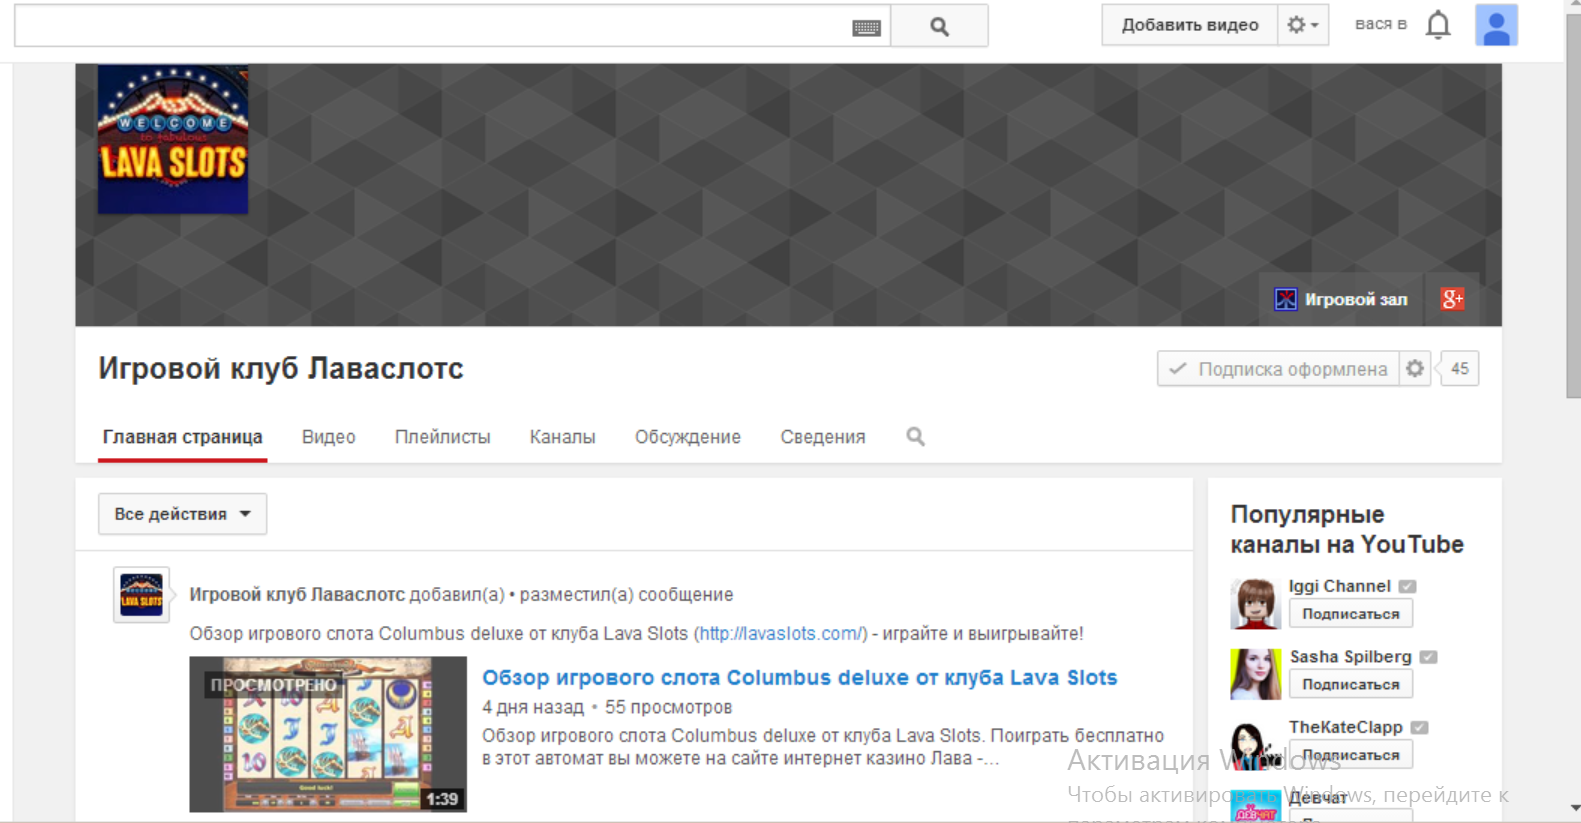Switch to the Плейлисты tab

click(442, 437)
